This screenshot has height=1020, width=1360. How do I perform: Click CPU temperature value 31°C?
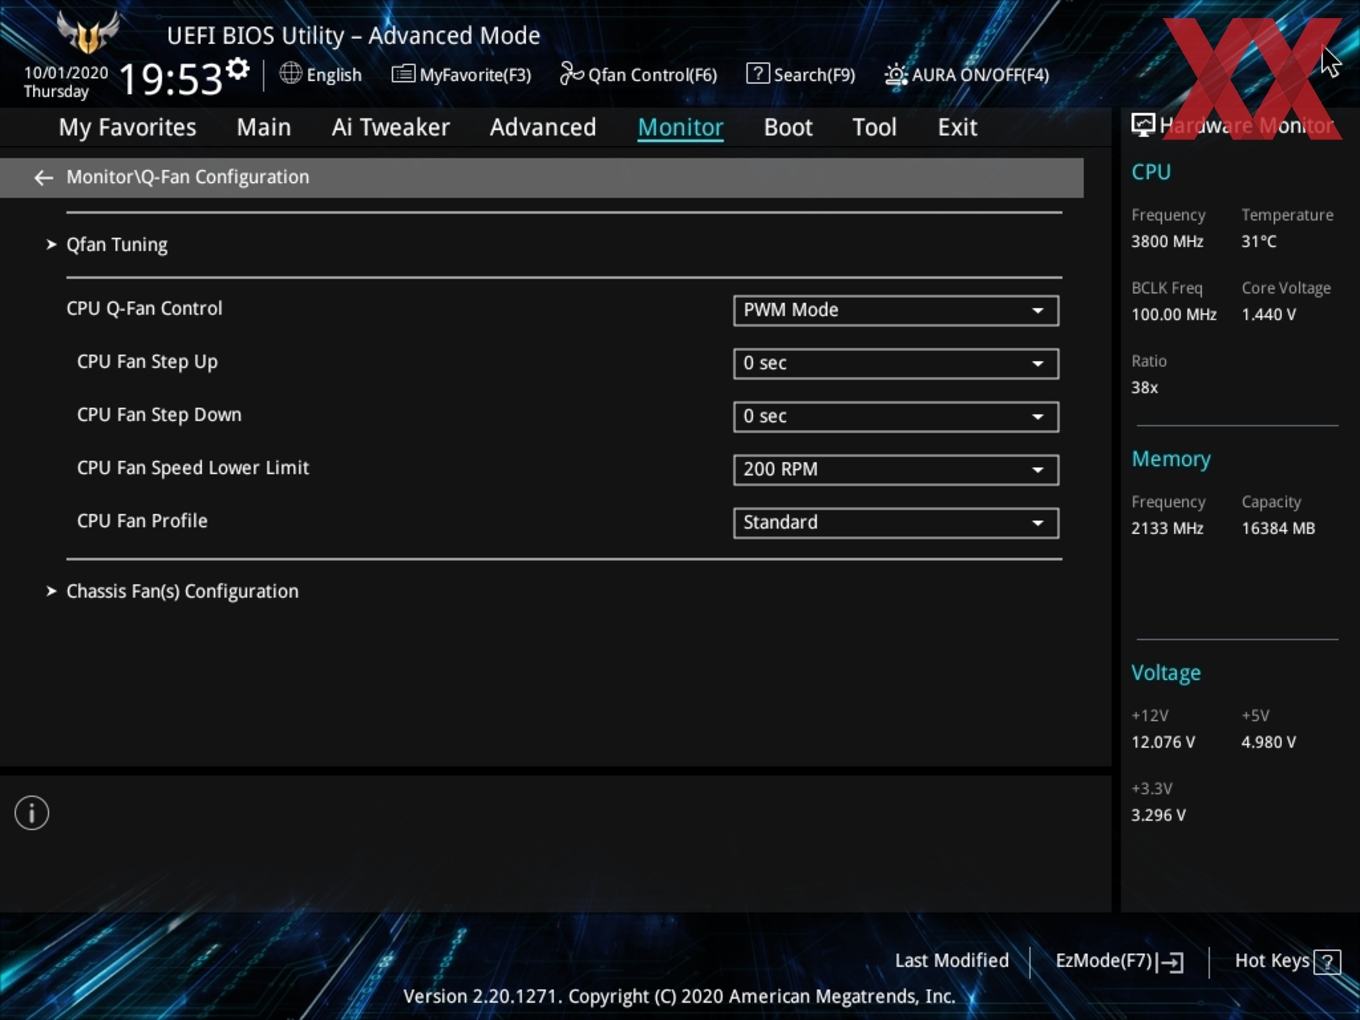1259,241
